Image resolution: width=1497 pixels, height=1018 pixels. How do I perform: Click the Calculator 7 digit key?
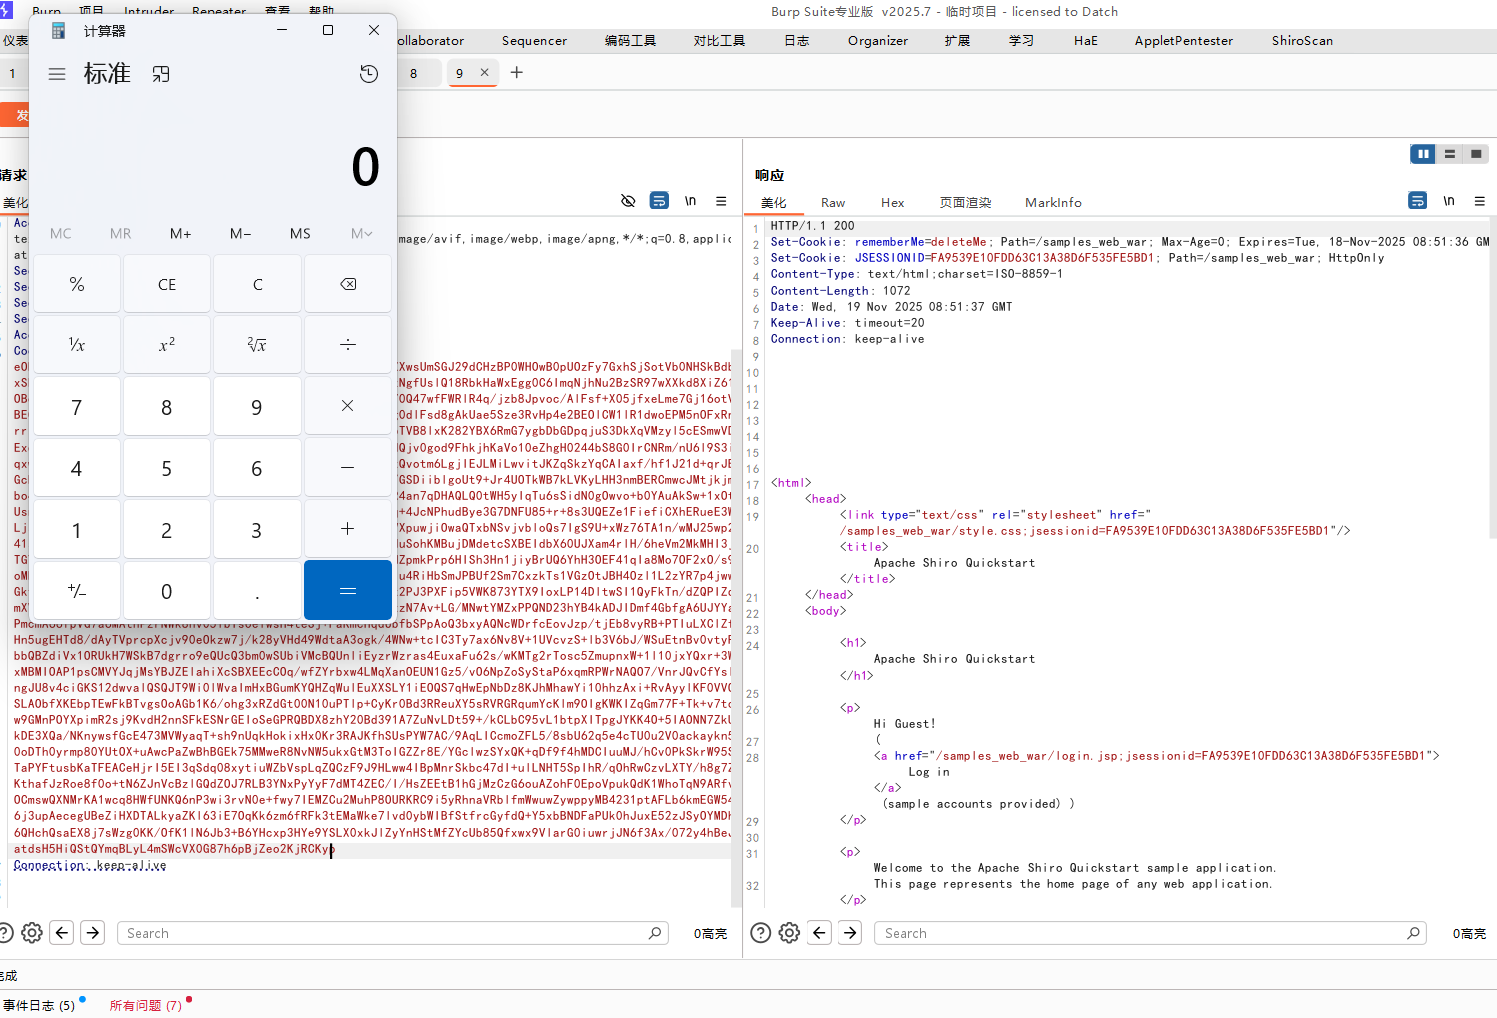pyautogui.click(x=77, y=406)
